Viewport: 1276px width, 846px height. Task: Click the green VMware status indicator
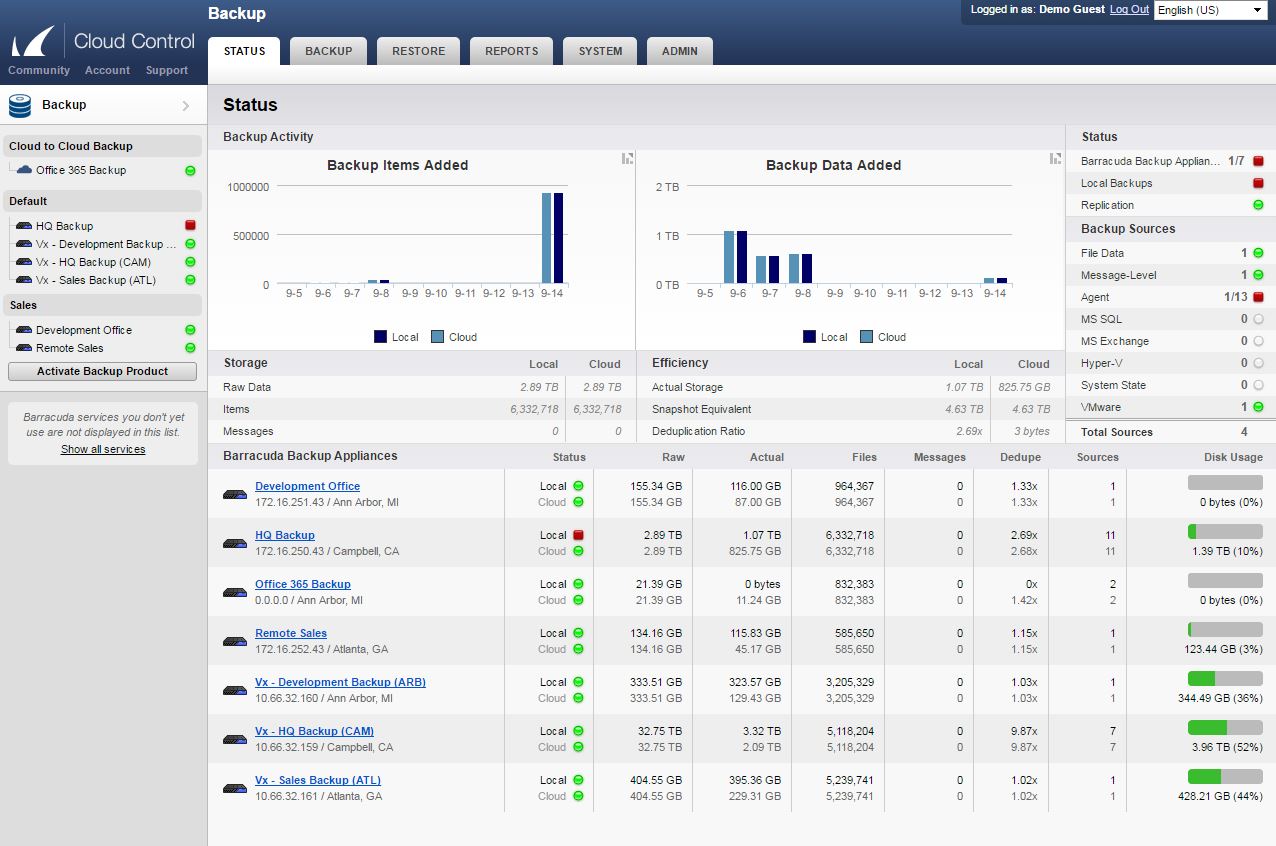click(x=1258, y=407)
